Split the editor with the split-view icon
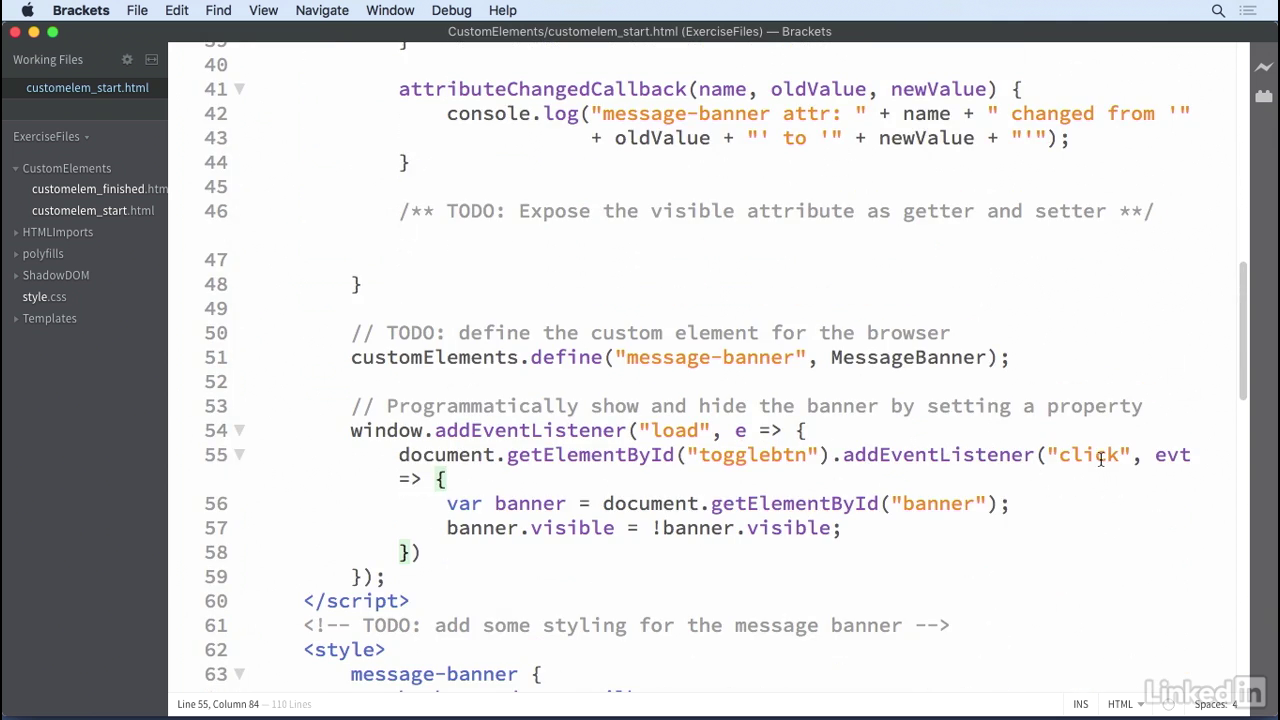 tap(152, 60)
